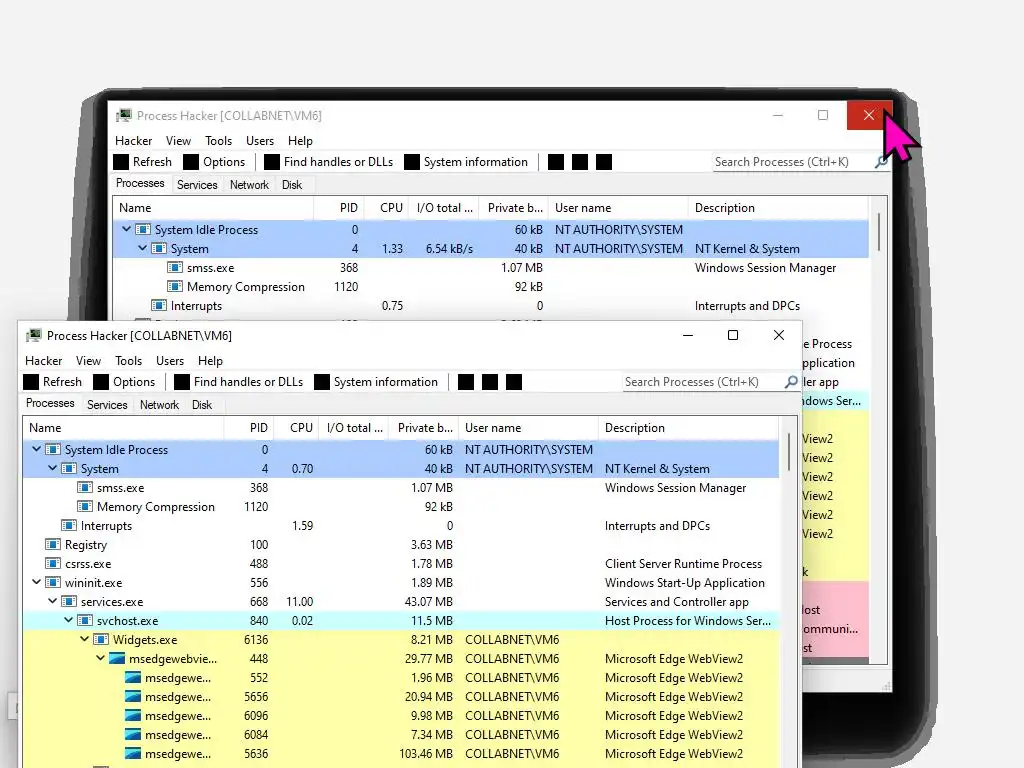Click the Memory Compression icon in front window
Viewport: 1024px width, 768px height.
(85, 507)
